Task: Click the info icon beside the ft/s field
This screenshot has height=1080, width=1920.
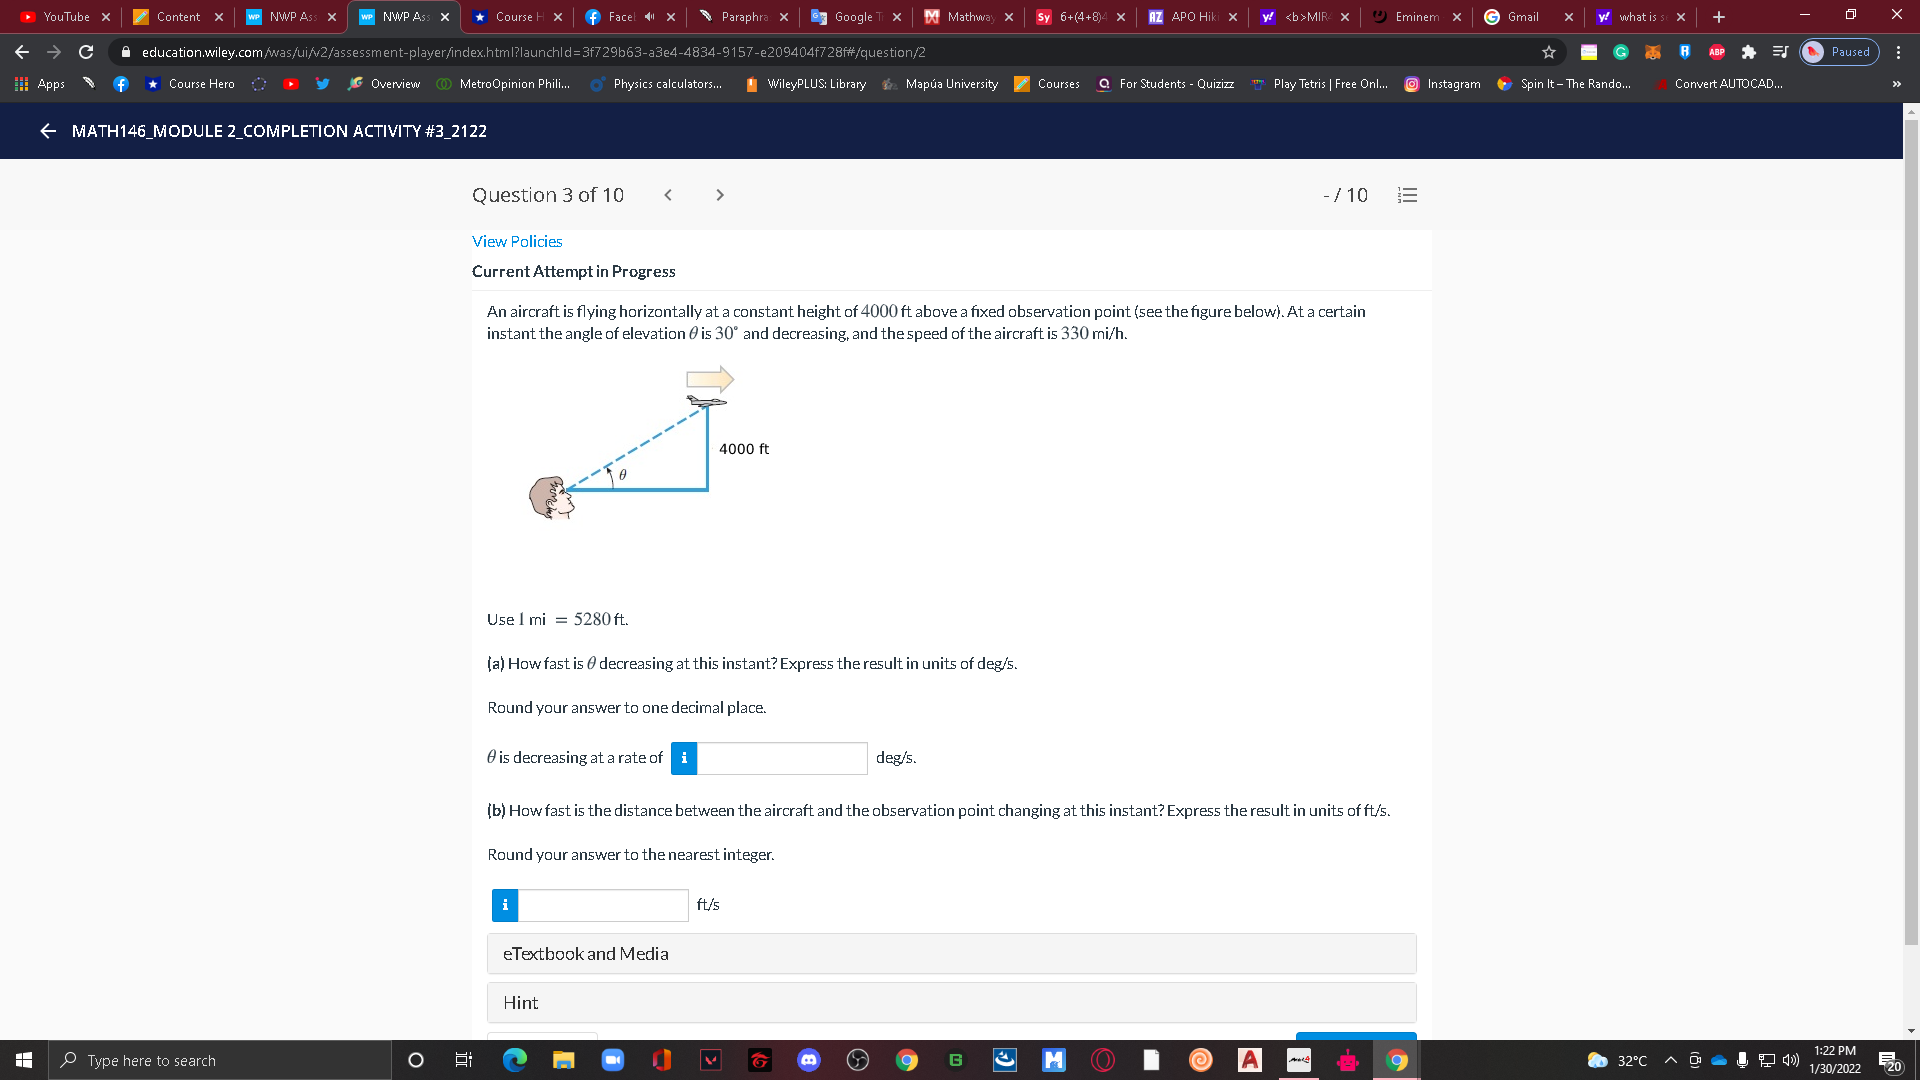Action: [x=505, y=905]
